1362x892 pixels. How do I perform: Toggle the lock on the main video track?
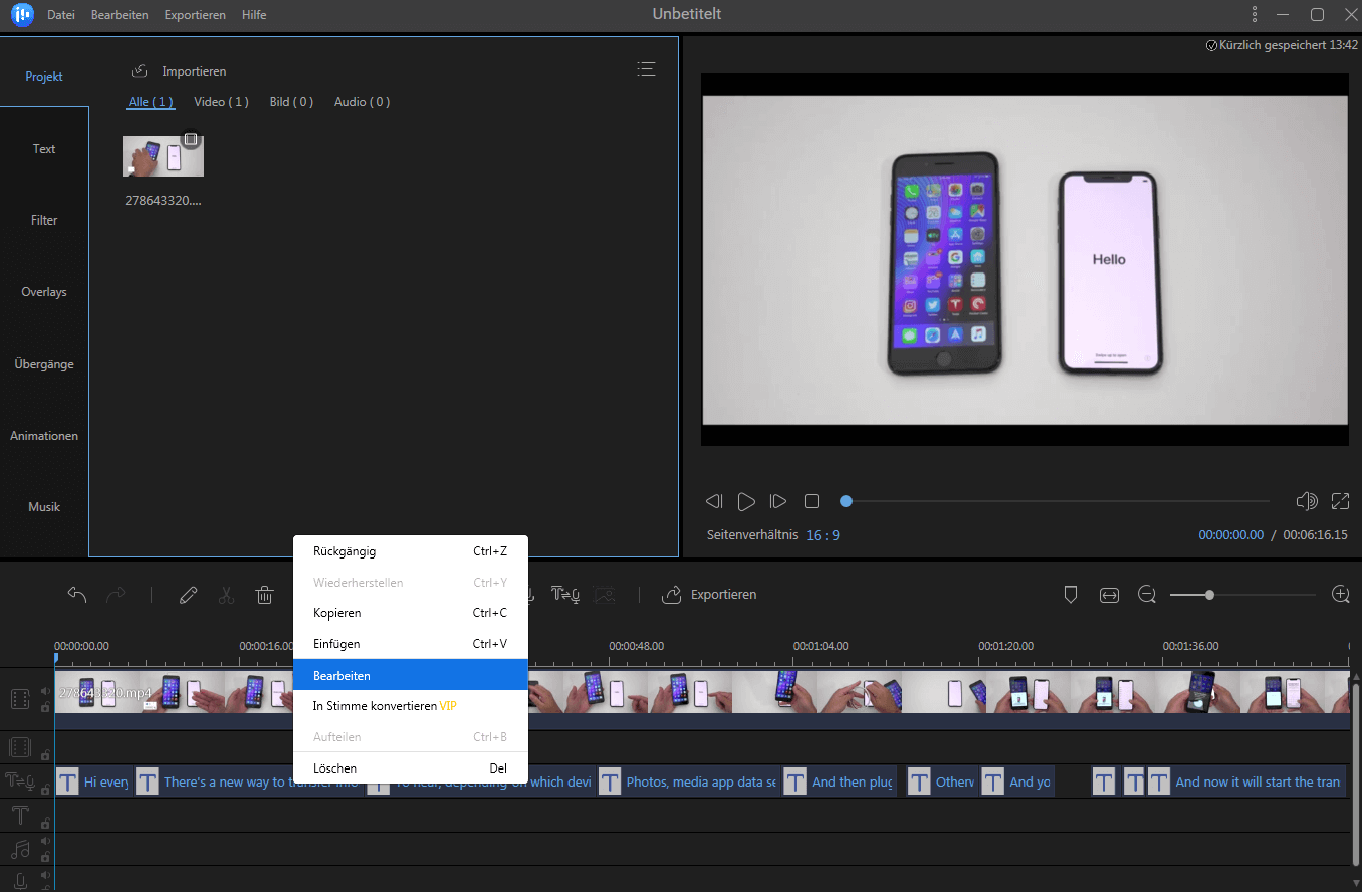tap(45, 707)
